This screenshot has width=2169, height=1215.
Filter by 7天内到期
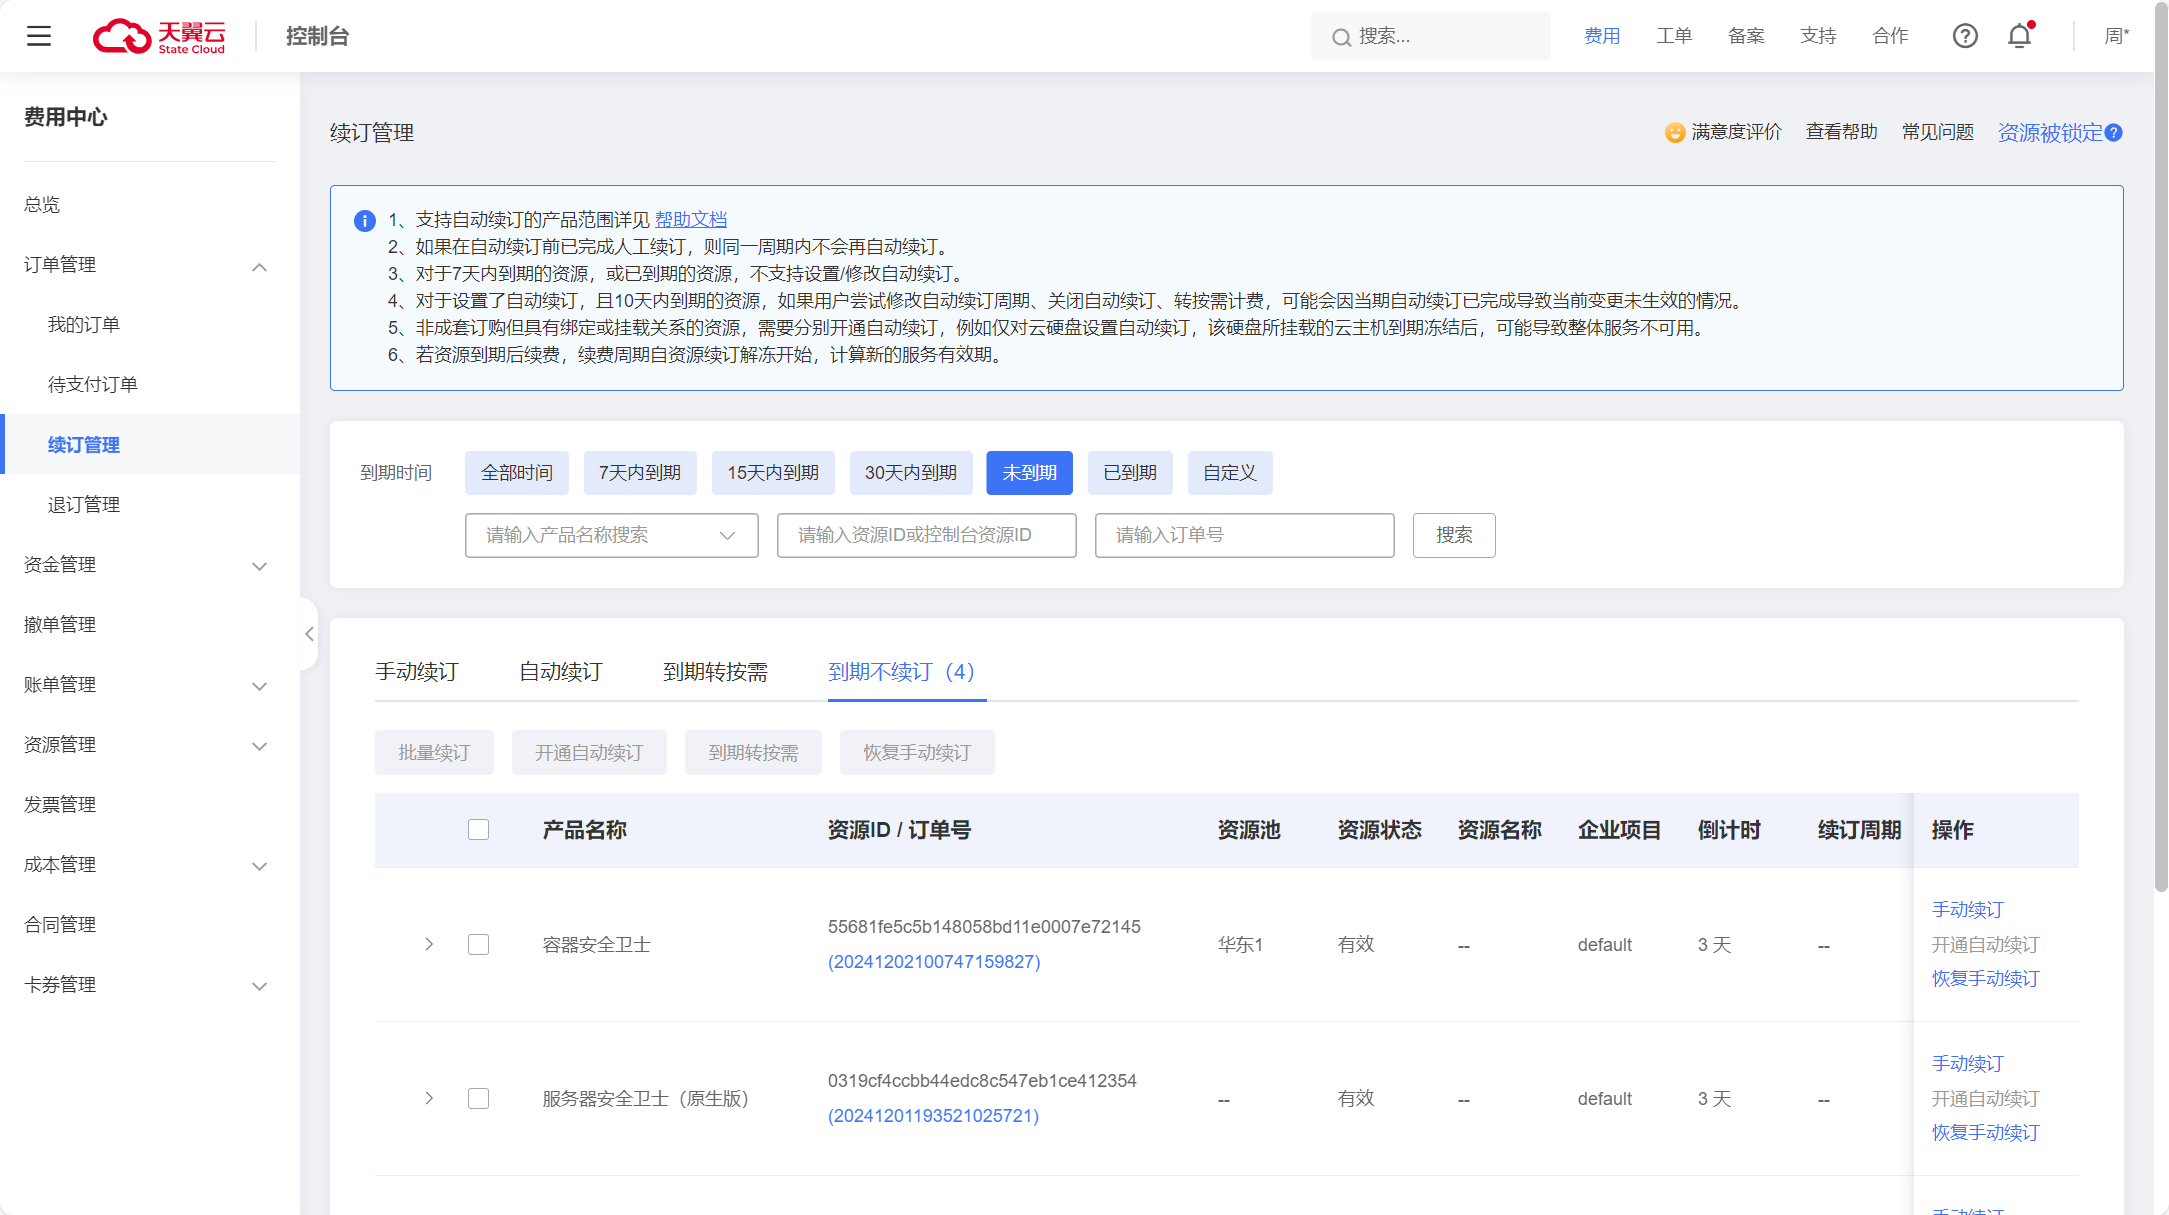click(640, 473)
